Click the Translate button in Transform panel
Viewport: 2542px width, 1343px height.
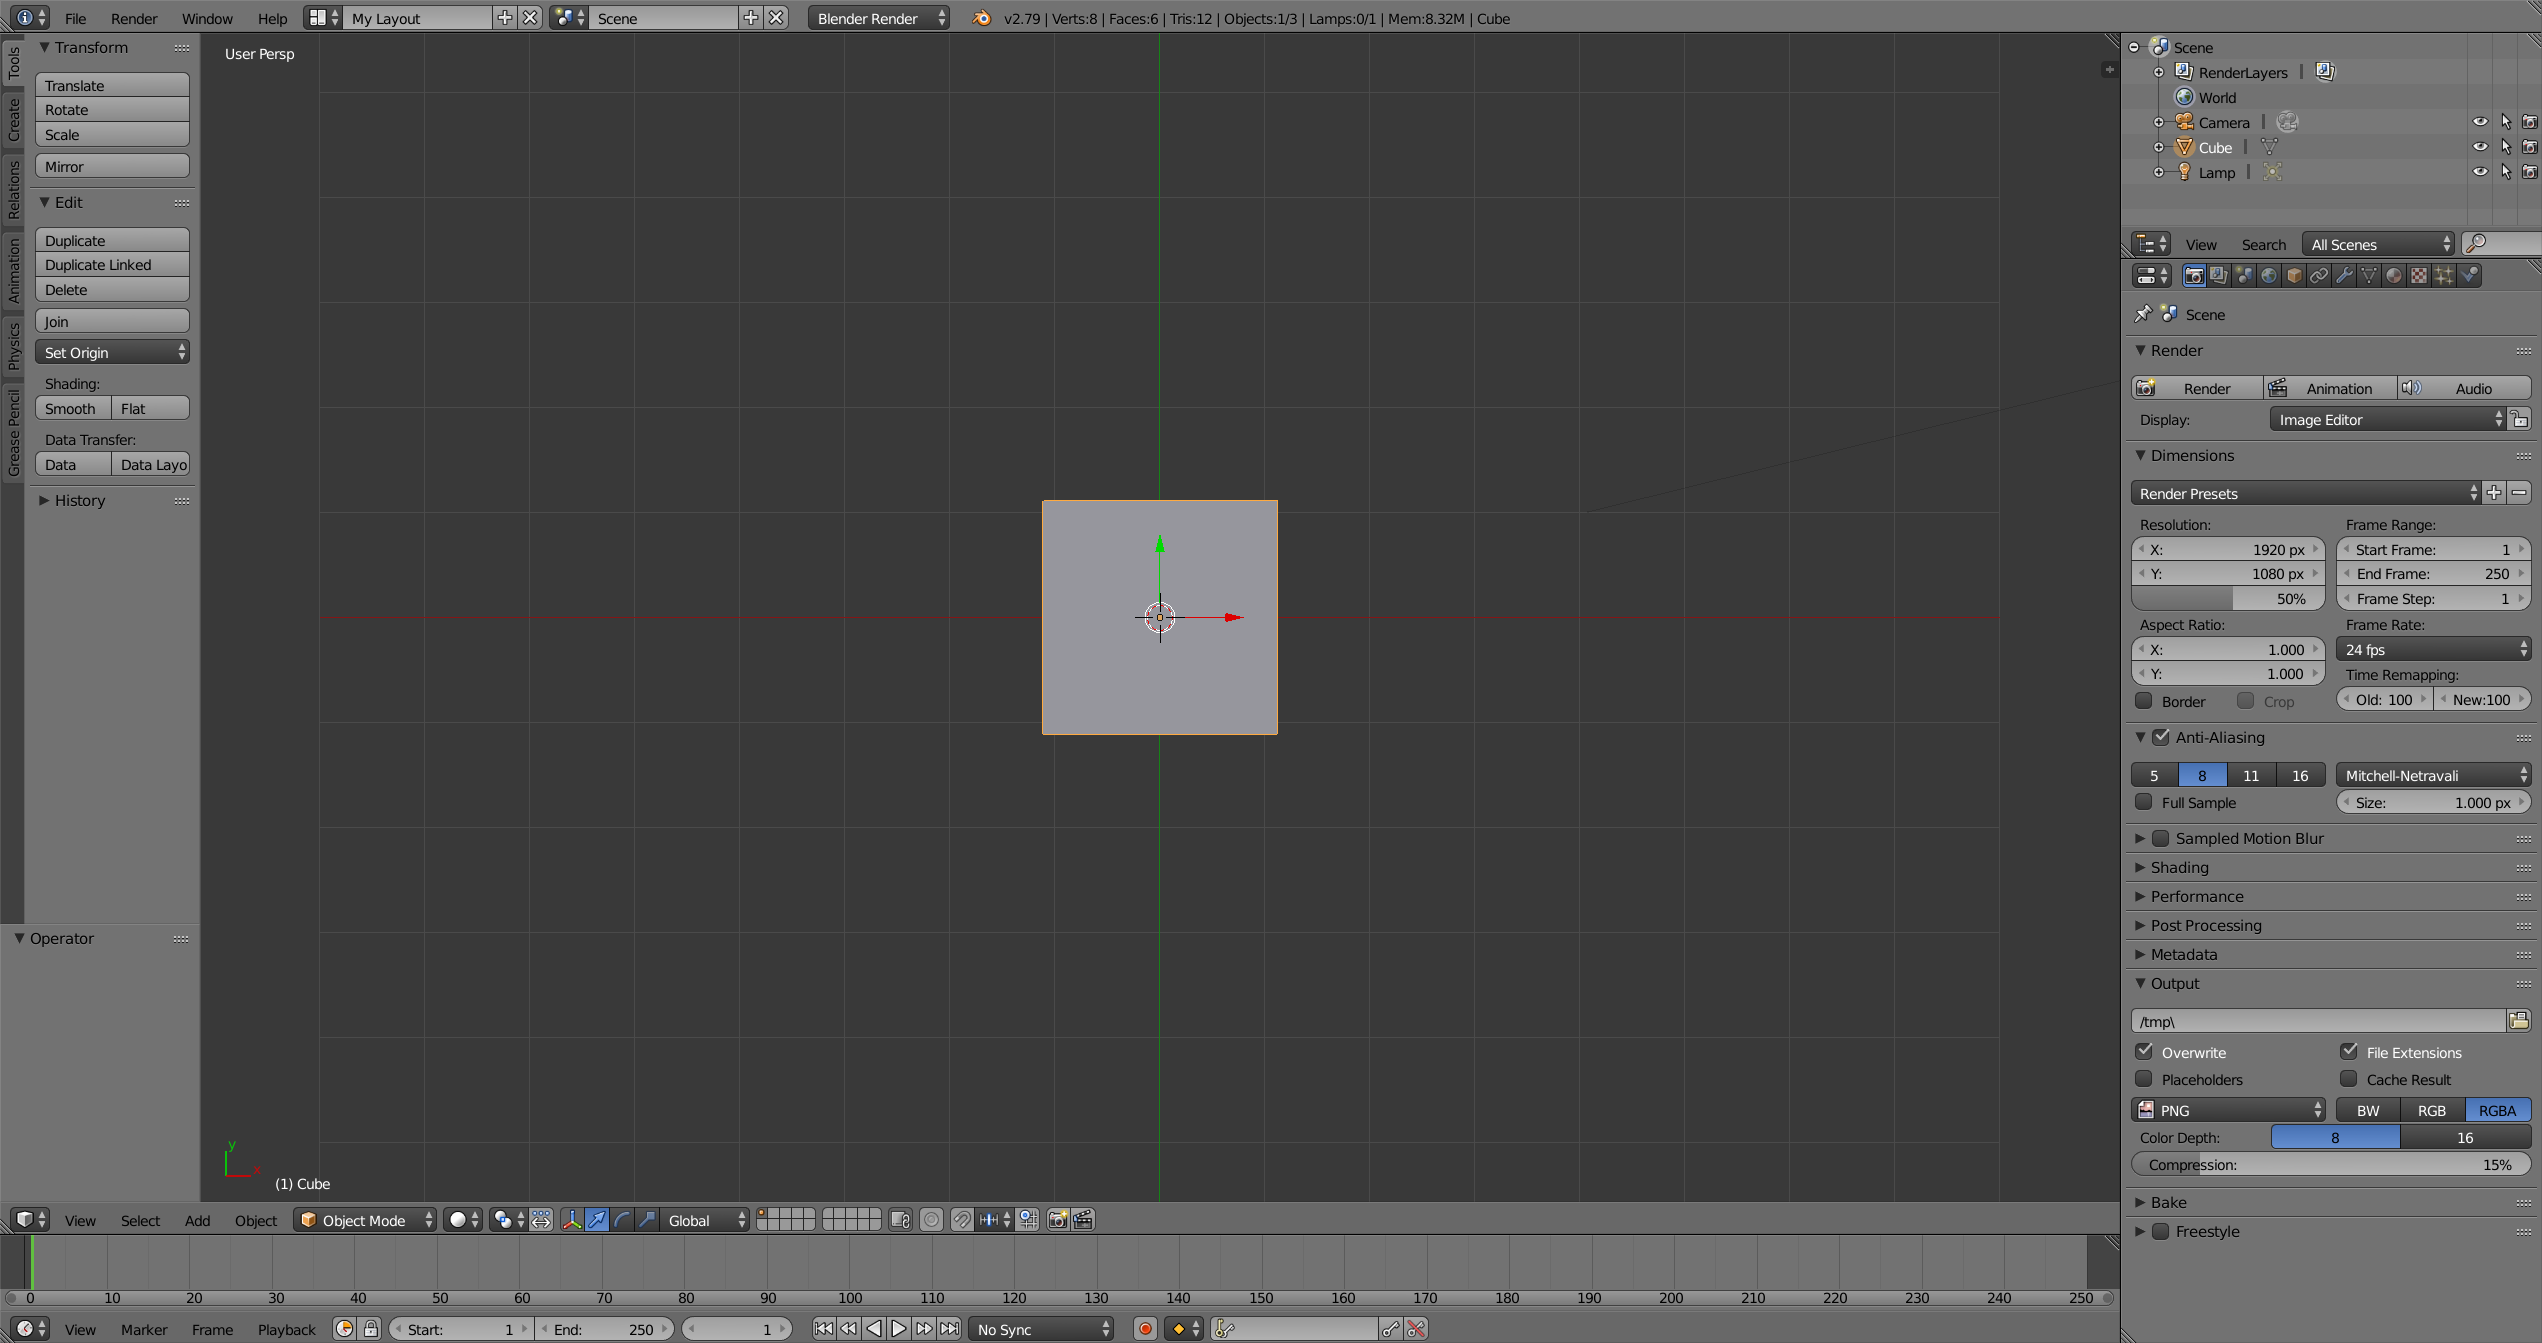(111, 85)
